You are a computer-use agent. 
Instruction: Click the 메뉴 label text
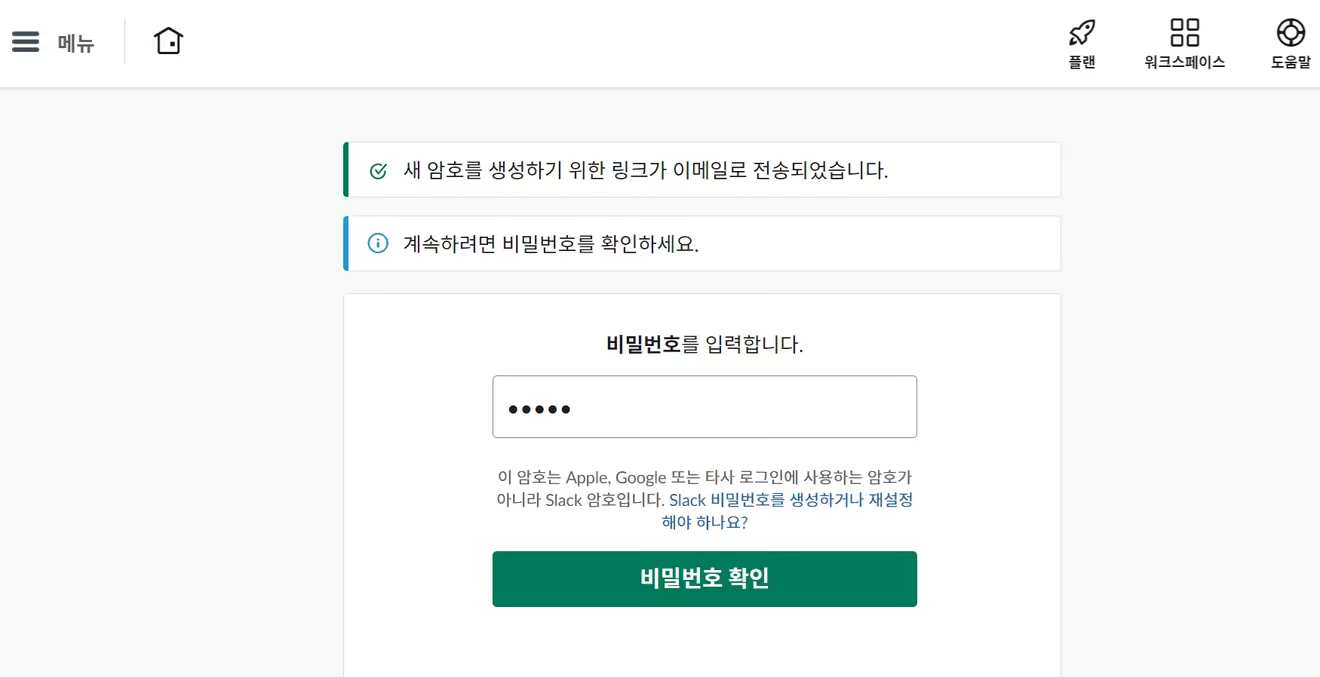(76, 43)
